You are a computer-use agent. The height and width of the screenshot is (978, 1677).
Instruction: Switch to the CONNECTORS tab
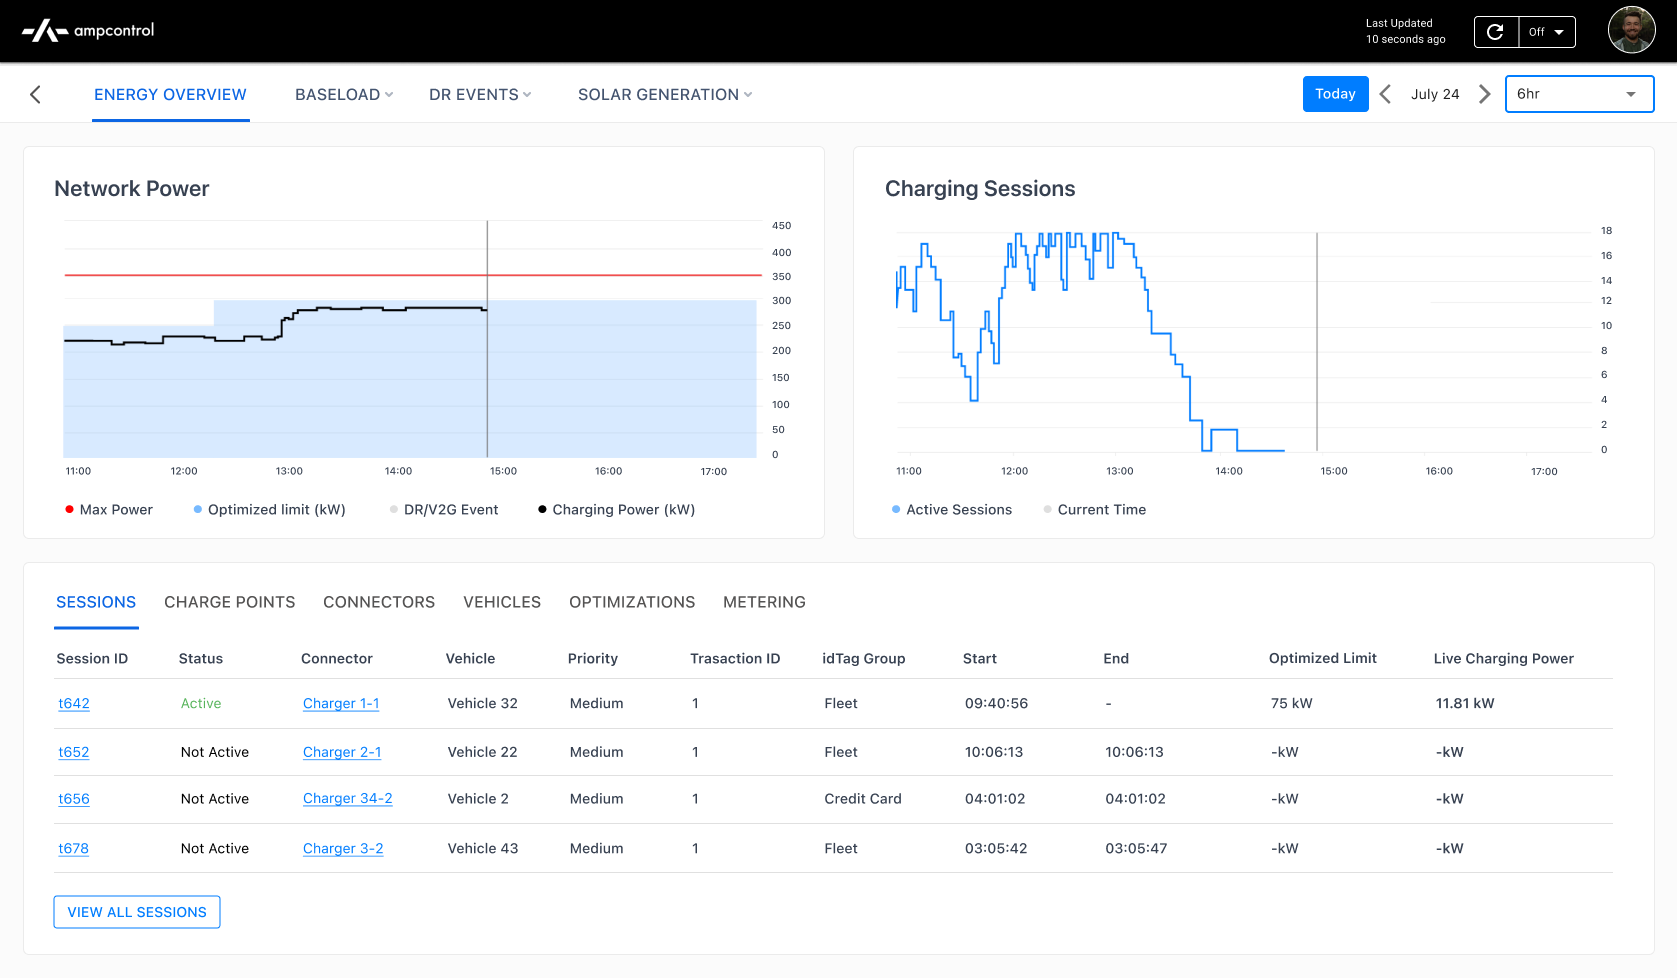pos(379,602)
